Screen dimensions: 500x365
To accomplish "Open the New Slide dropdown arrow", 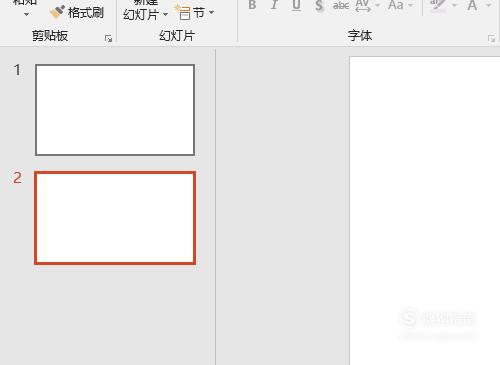I will (x=165, y=14).
